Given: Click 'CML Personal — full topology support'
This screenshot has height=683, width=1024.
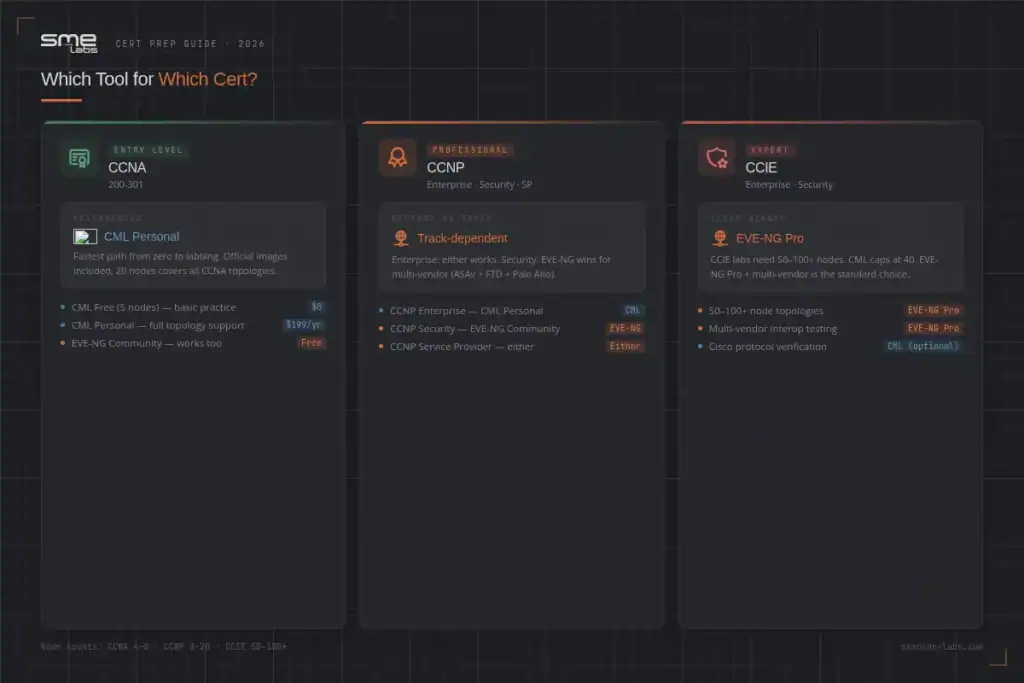Looking at the screenshot, I should 157,325.
